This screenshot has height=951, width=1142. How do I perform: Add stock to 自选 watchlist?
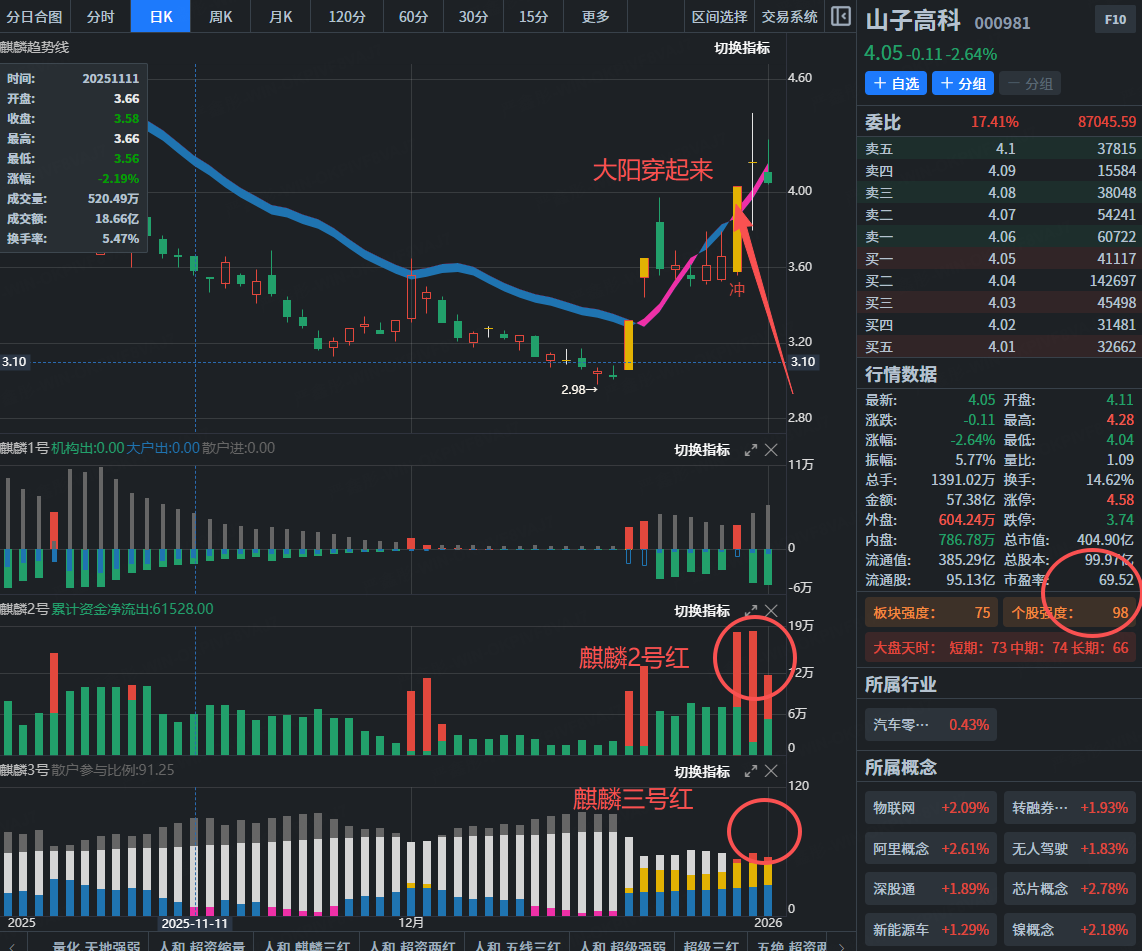click(x=895, y=84)
